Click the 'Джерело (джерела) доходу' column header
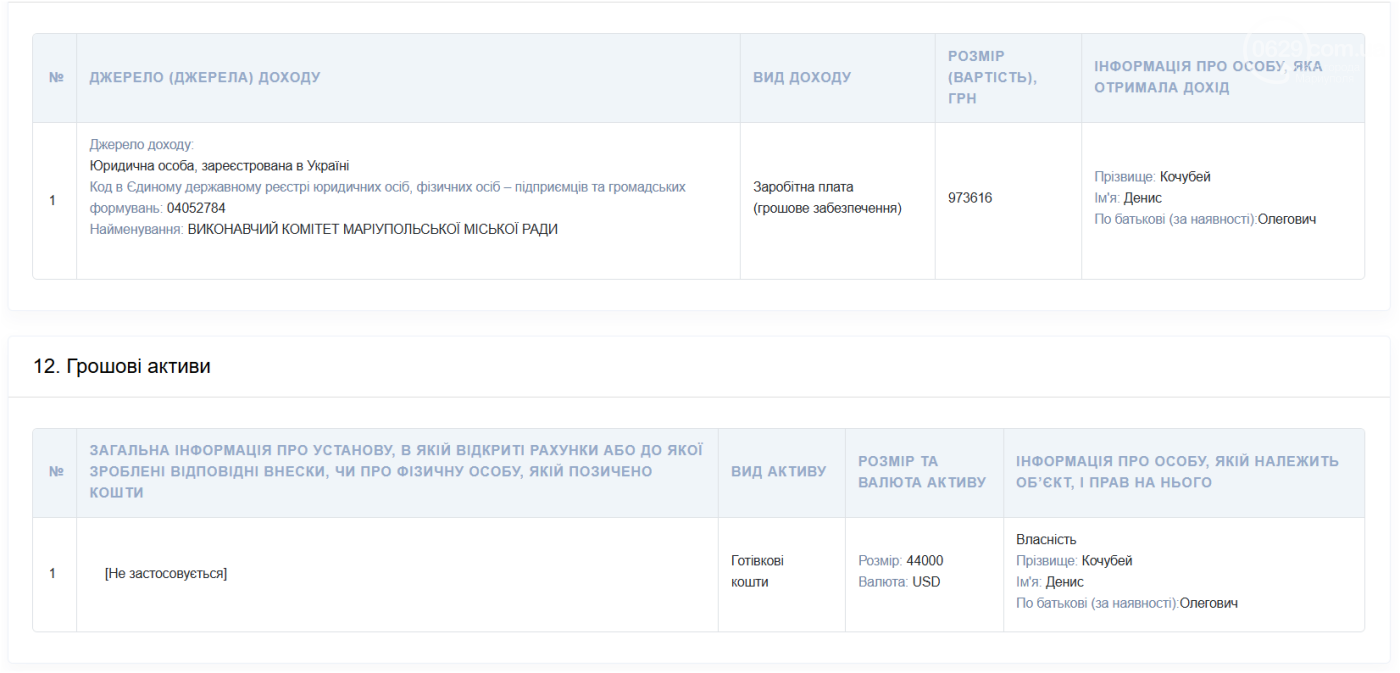1400x673 pixels. (205, 77)
